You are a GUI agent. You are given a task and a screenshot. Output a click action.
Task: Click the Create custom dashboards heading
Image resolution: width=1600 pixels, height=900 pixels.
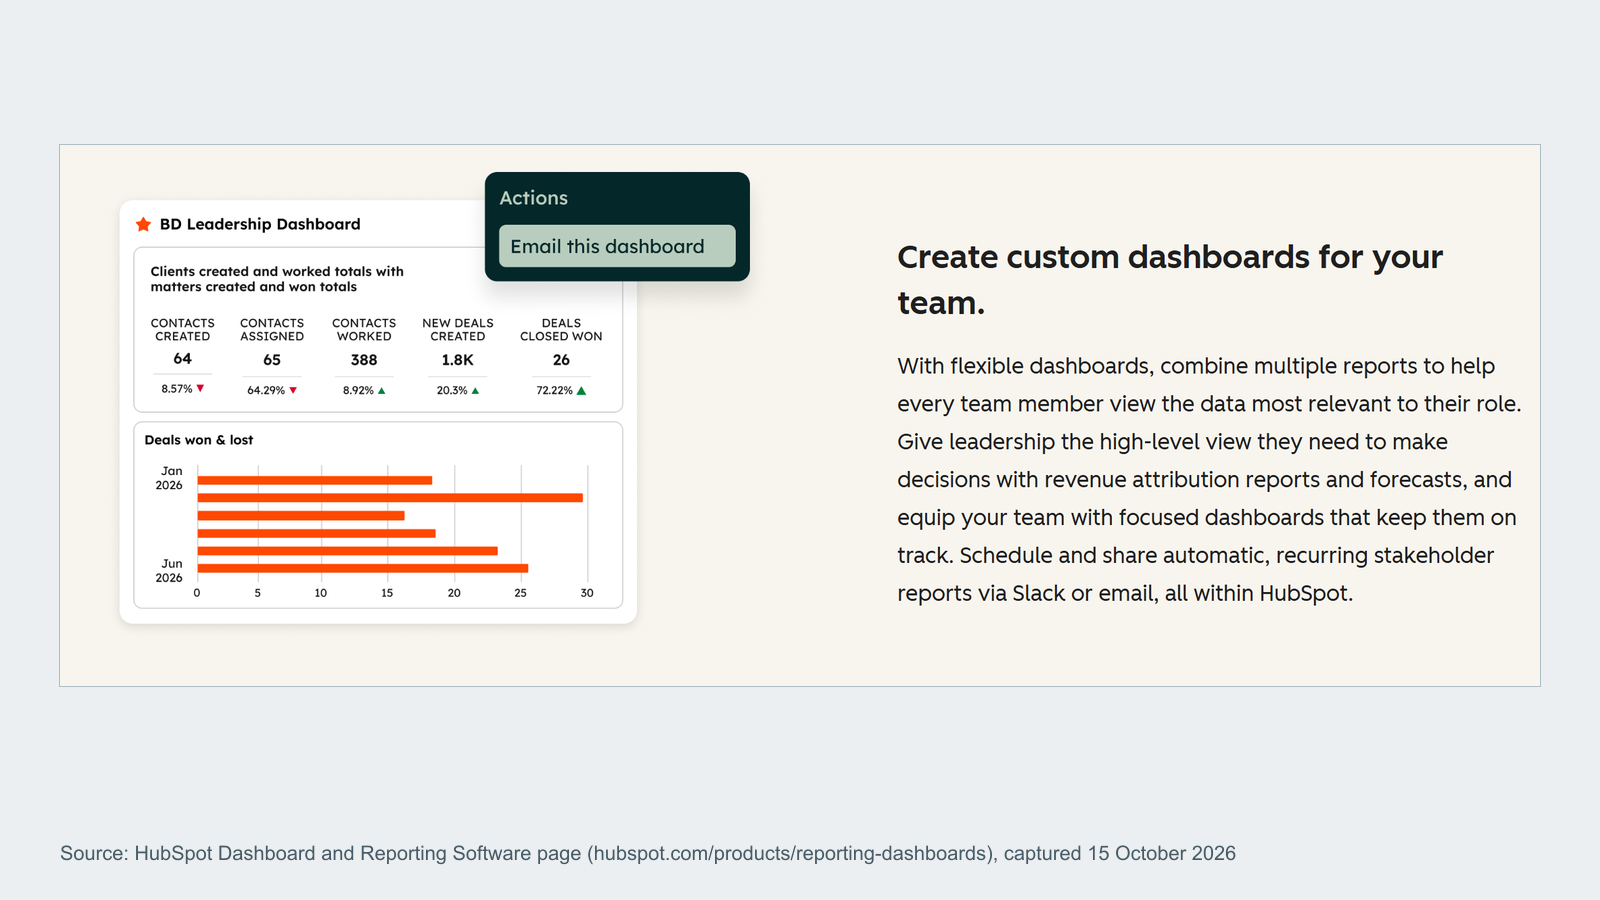pyautogui.click(x=1170, y=279)
